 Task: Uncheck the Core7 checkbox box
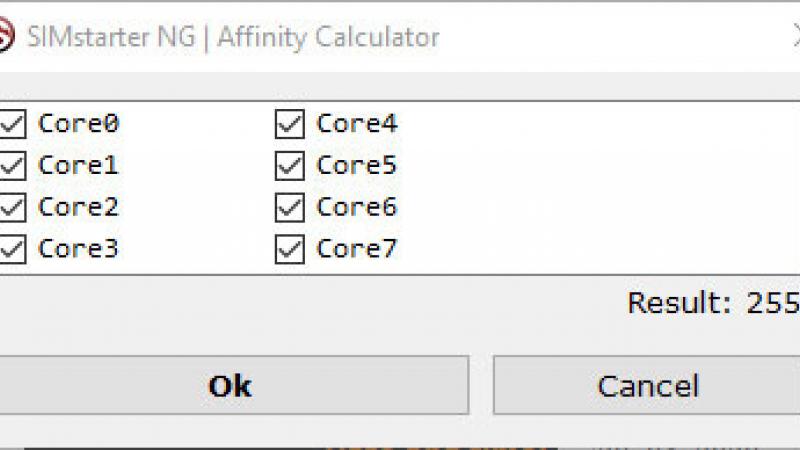pos(289,248)
